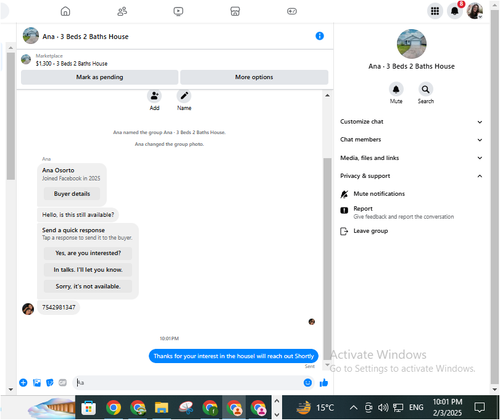Open Windows action center notifications icon
The height and width of the screenshot is (420, 500).
tap(480, 407)
